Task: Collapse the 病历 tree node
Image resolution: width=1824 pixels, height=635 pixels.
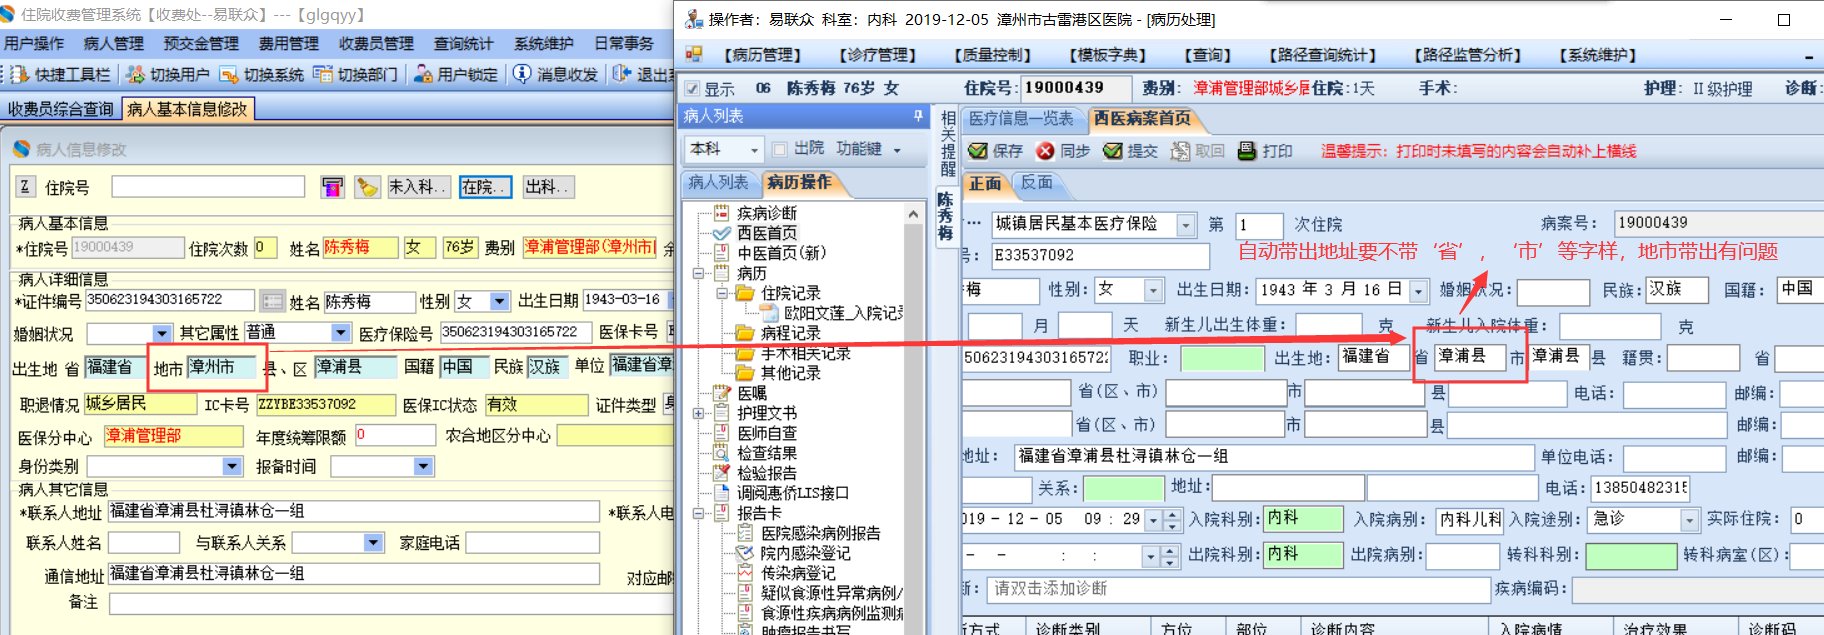Action: tap(699, 273)
